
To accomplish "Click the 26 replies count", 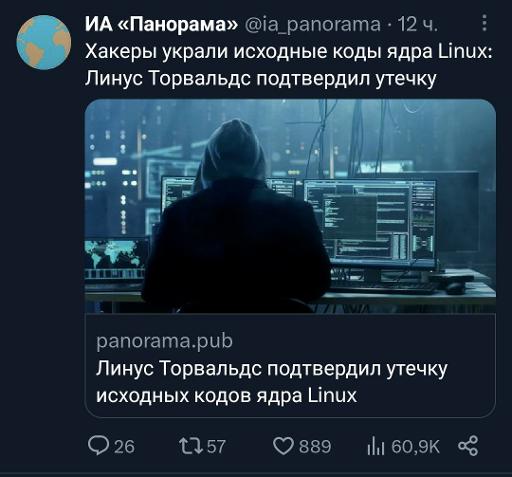I will [x=124, y=447].
